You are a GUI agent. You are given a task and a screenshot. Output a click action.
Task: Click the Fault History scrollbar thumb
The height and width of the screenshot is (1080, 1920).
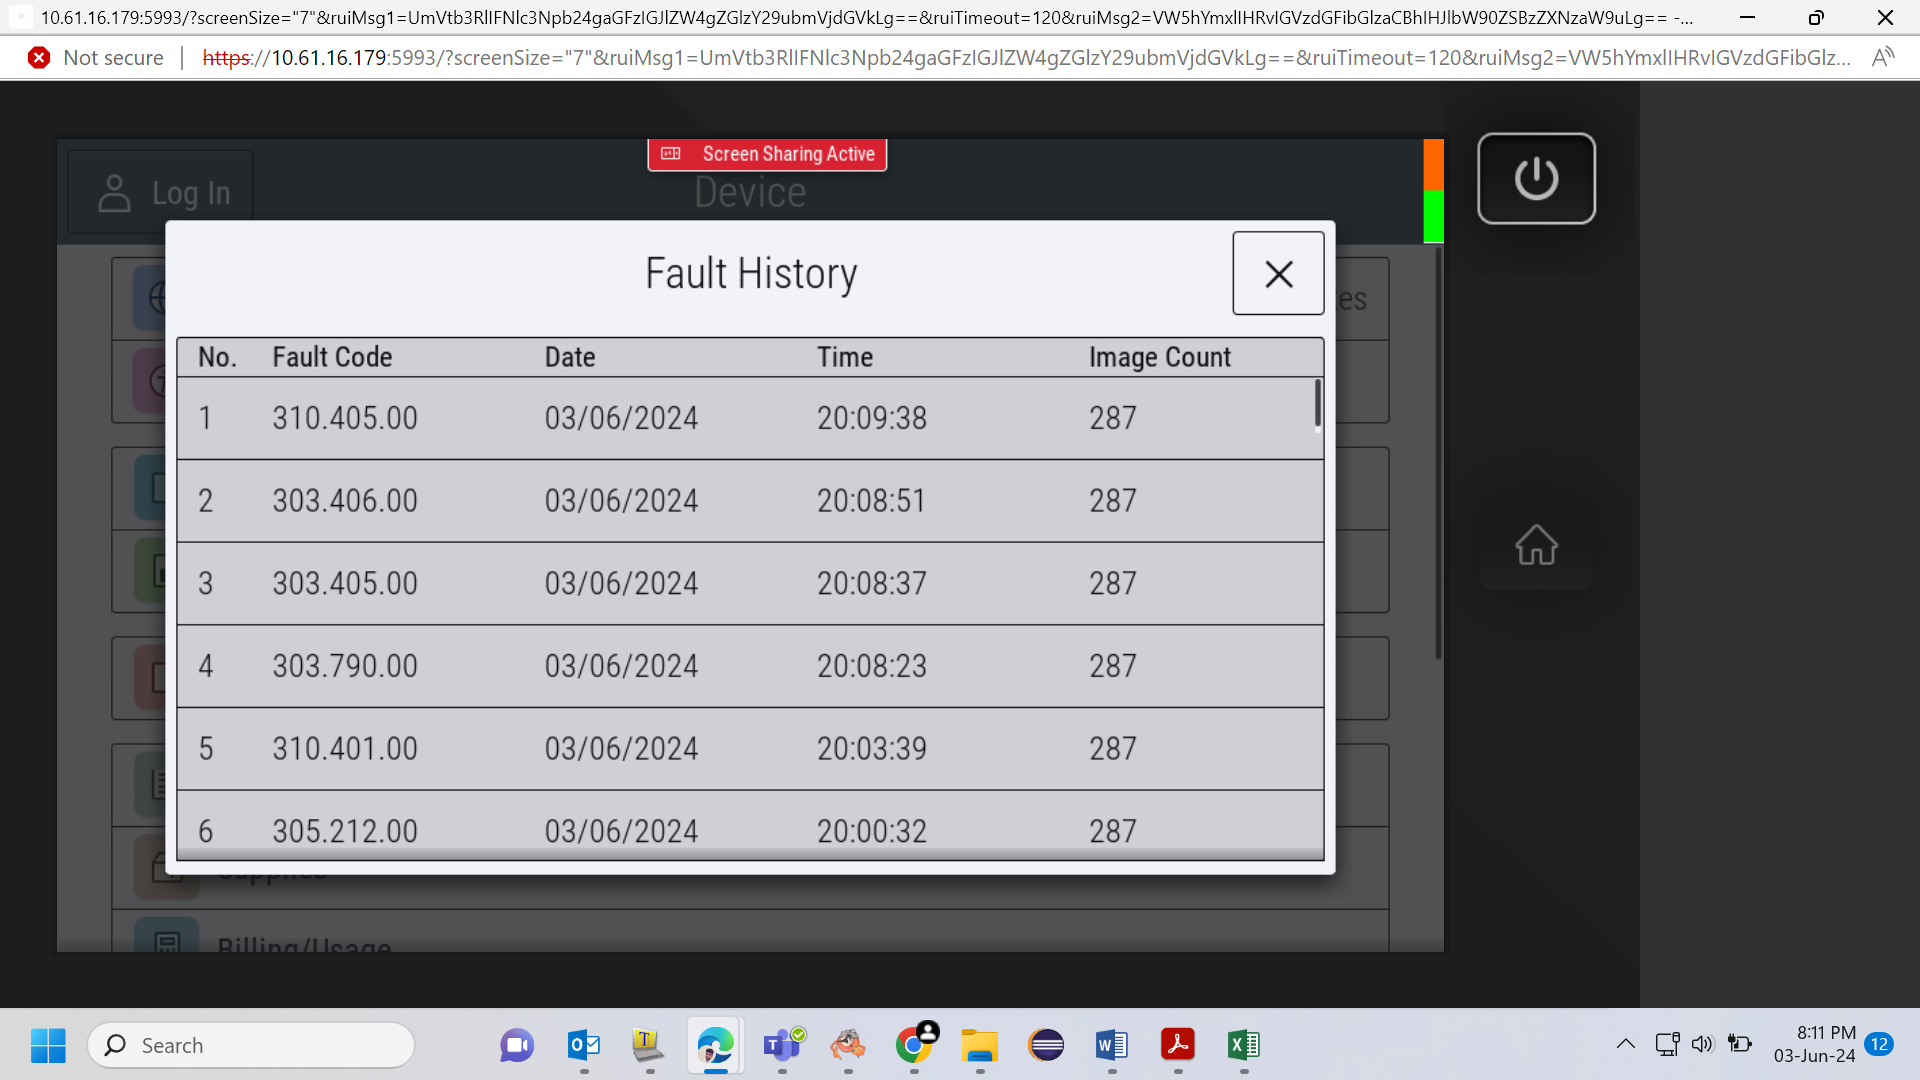[1318, 403]
